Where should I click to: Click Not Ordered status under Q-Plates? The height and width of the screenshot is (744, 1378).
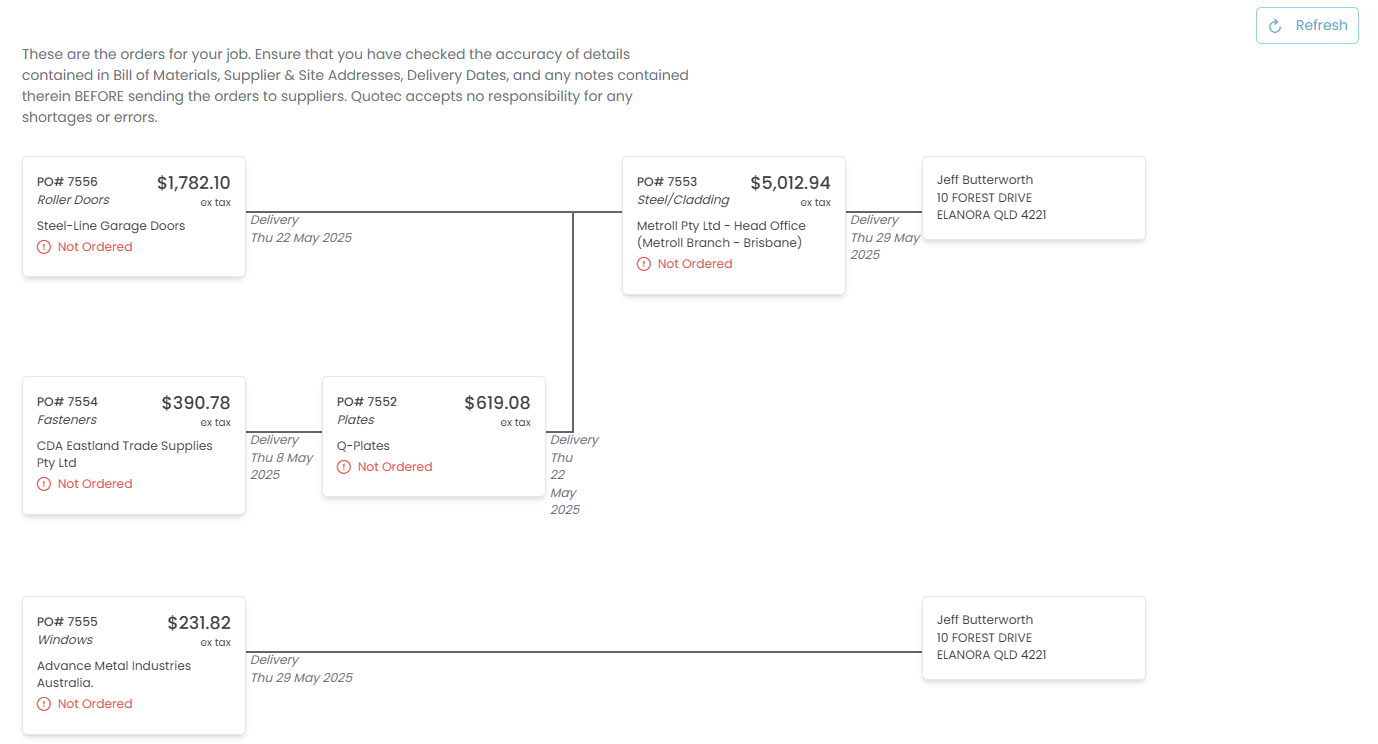(x=395, y=467)
